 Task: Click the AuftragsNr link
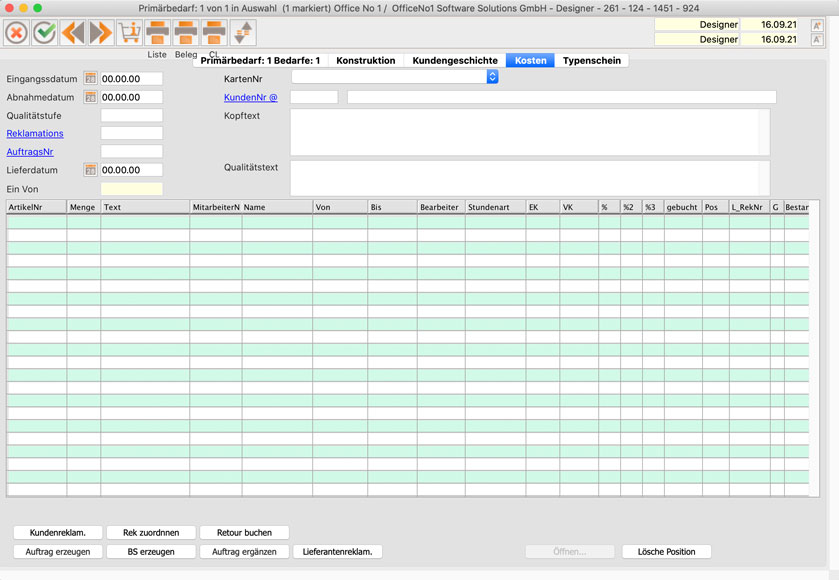30,152
